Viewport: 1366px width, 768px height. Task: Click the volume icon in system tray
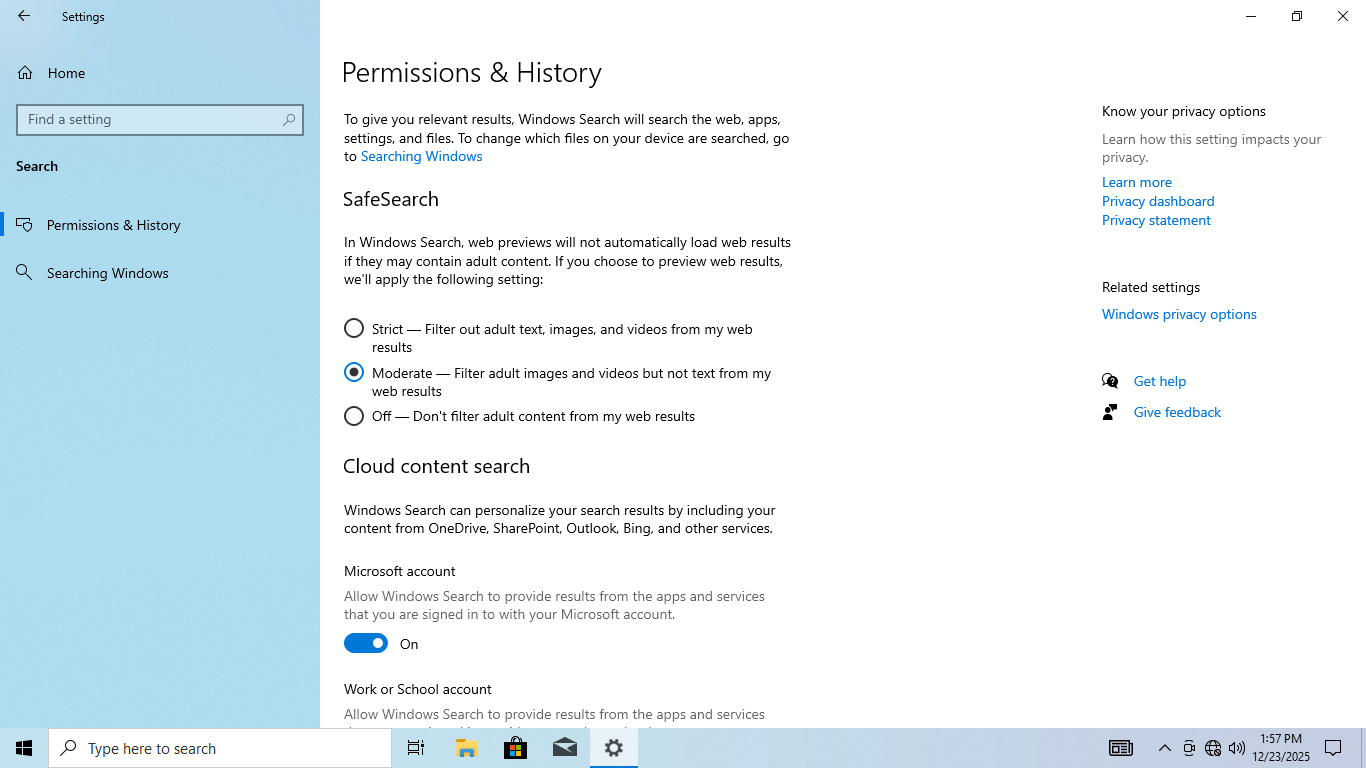(x=1237, y=748)
